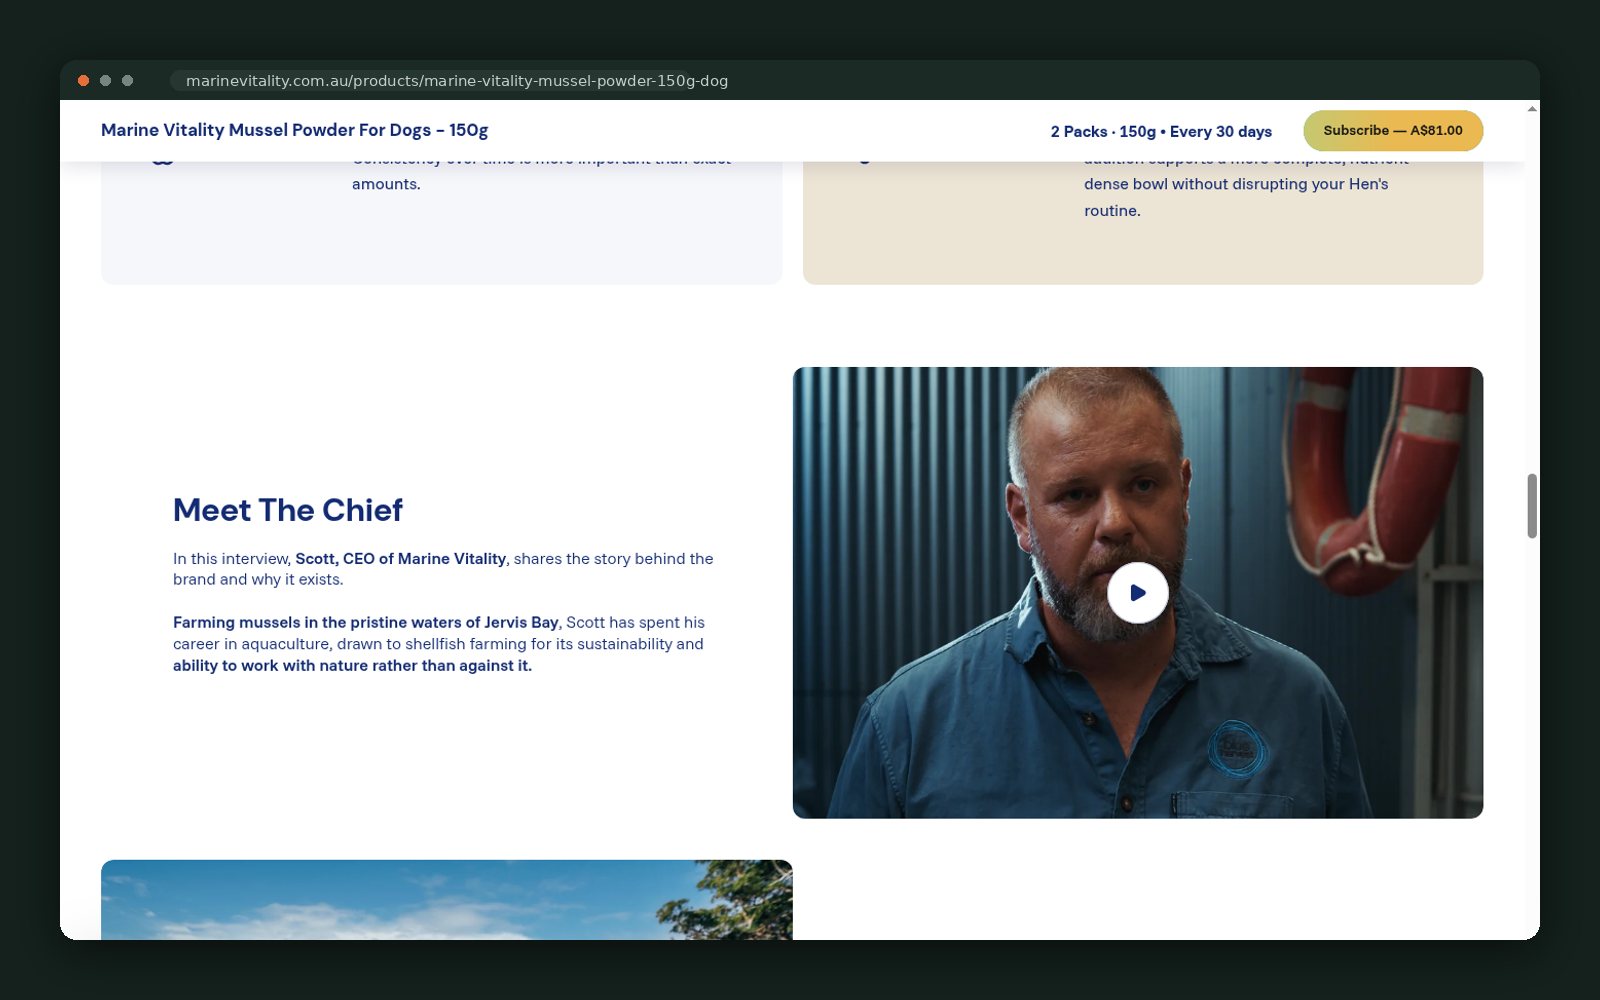
Task: Click the red window close dot
Action: coord(84,81)
